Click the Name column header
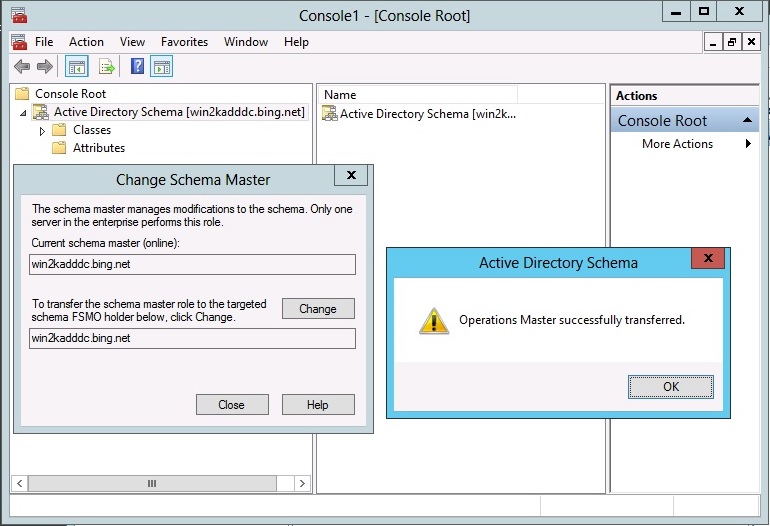The image size is (770, 526). click(x=418, y=94)
